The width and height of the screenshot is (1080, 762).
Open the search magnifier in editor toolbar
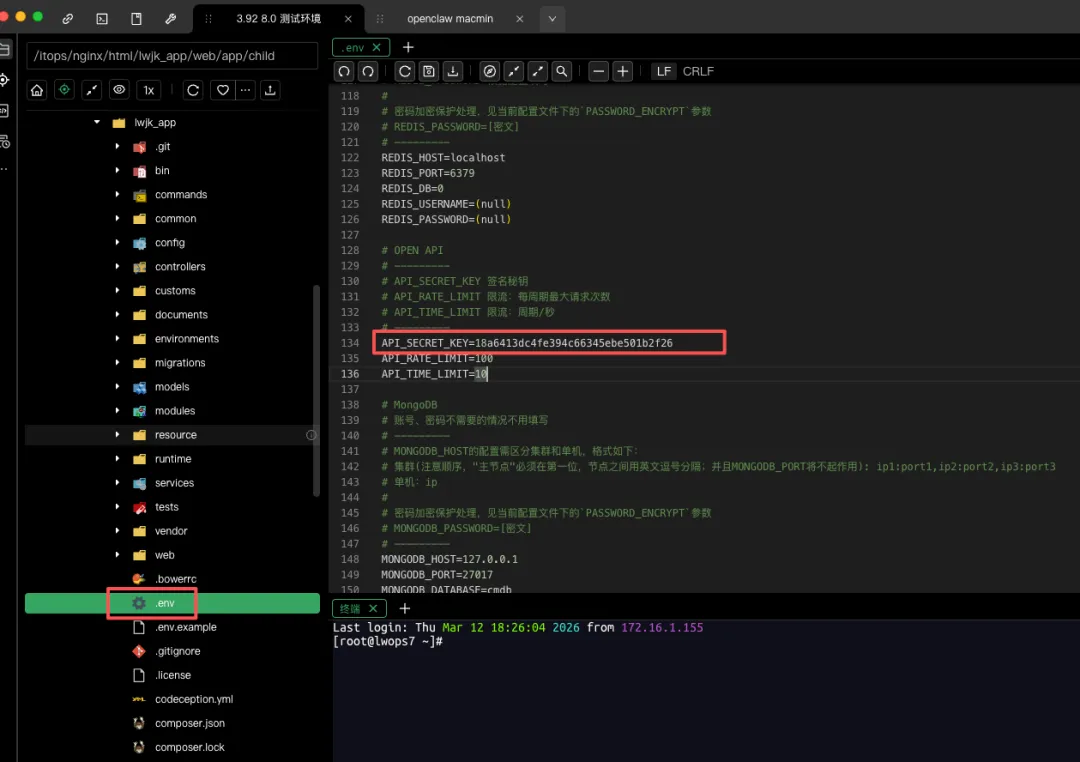(x=562, y=72)
